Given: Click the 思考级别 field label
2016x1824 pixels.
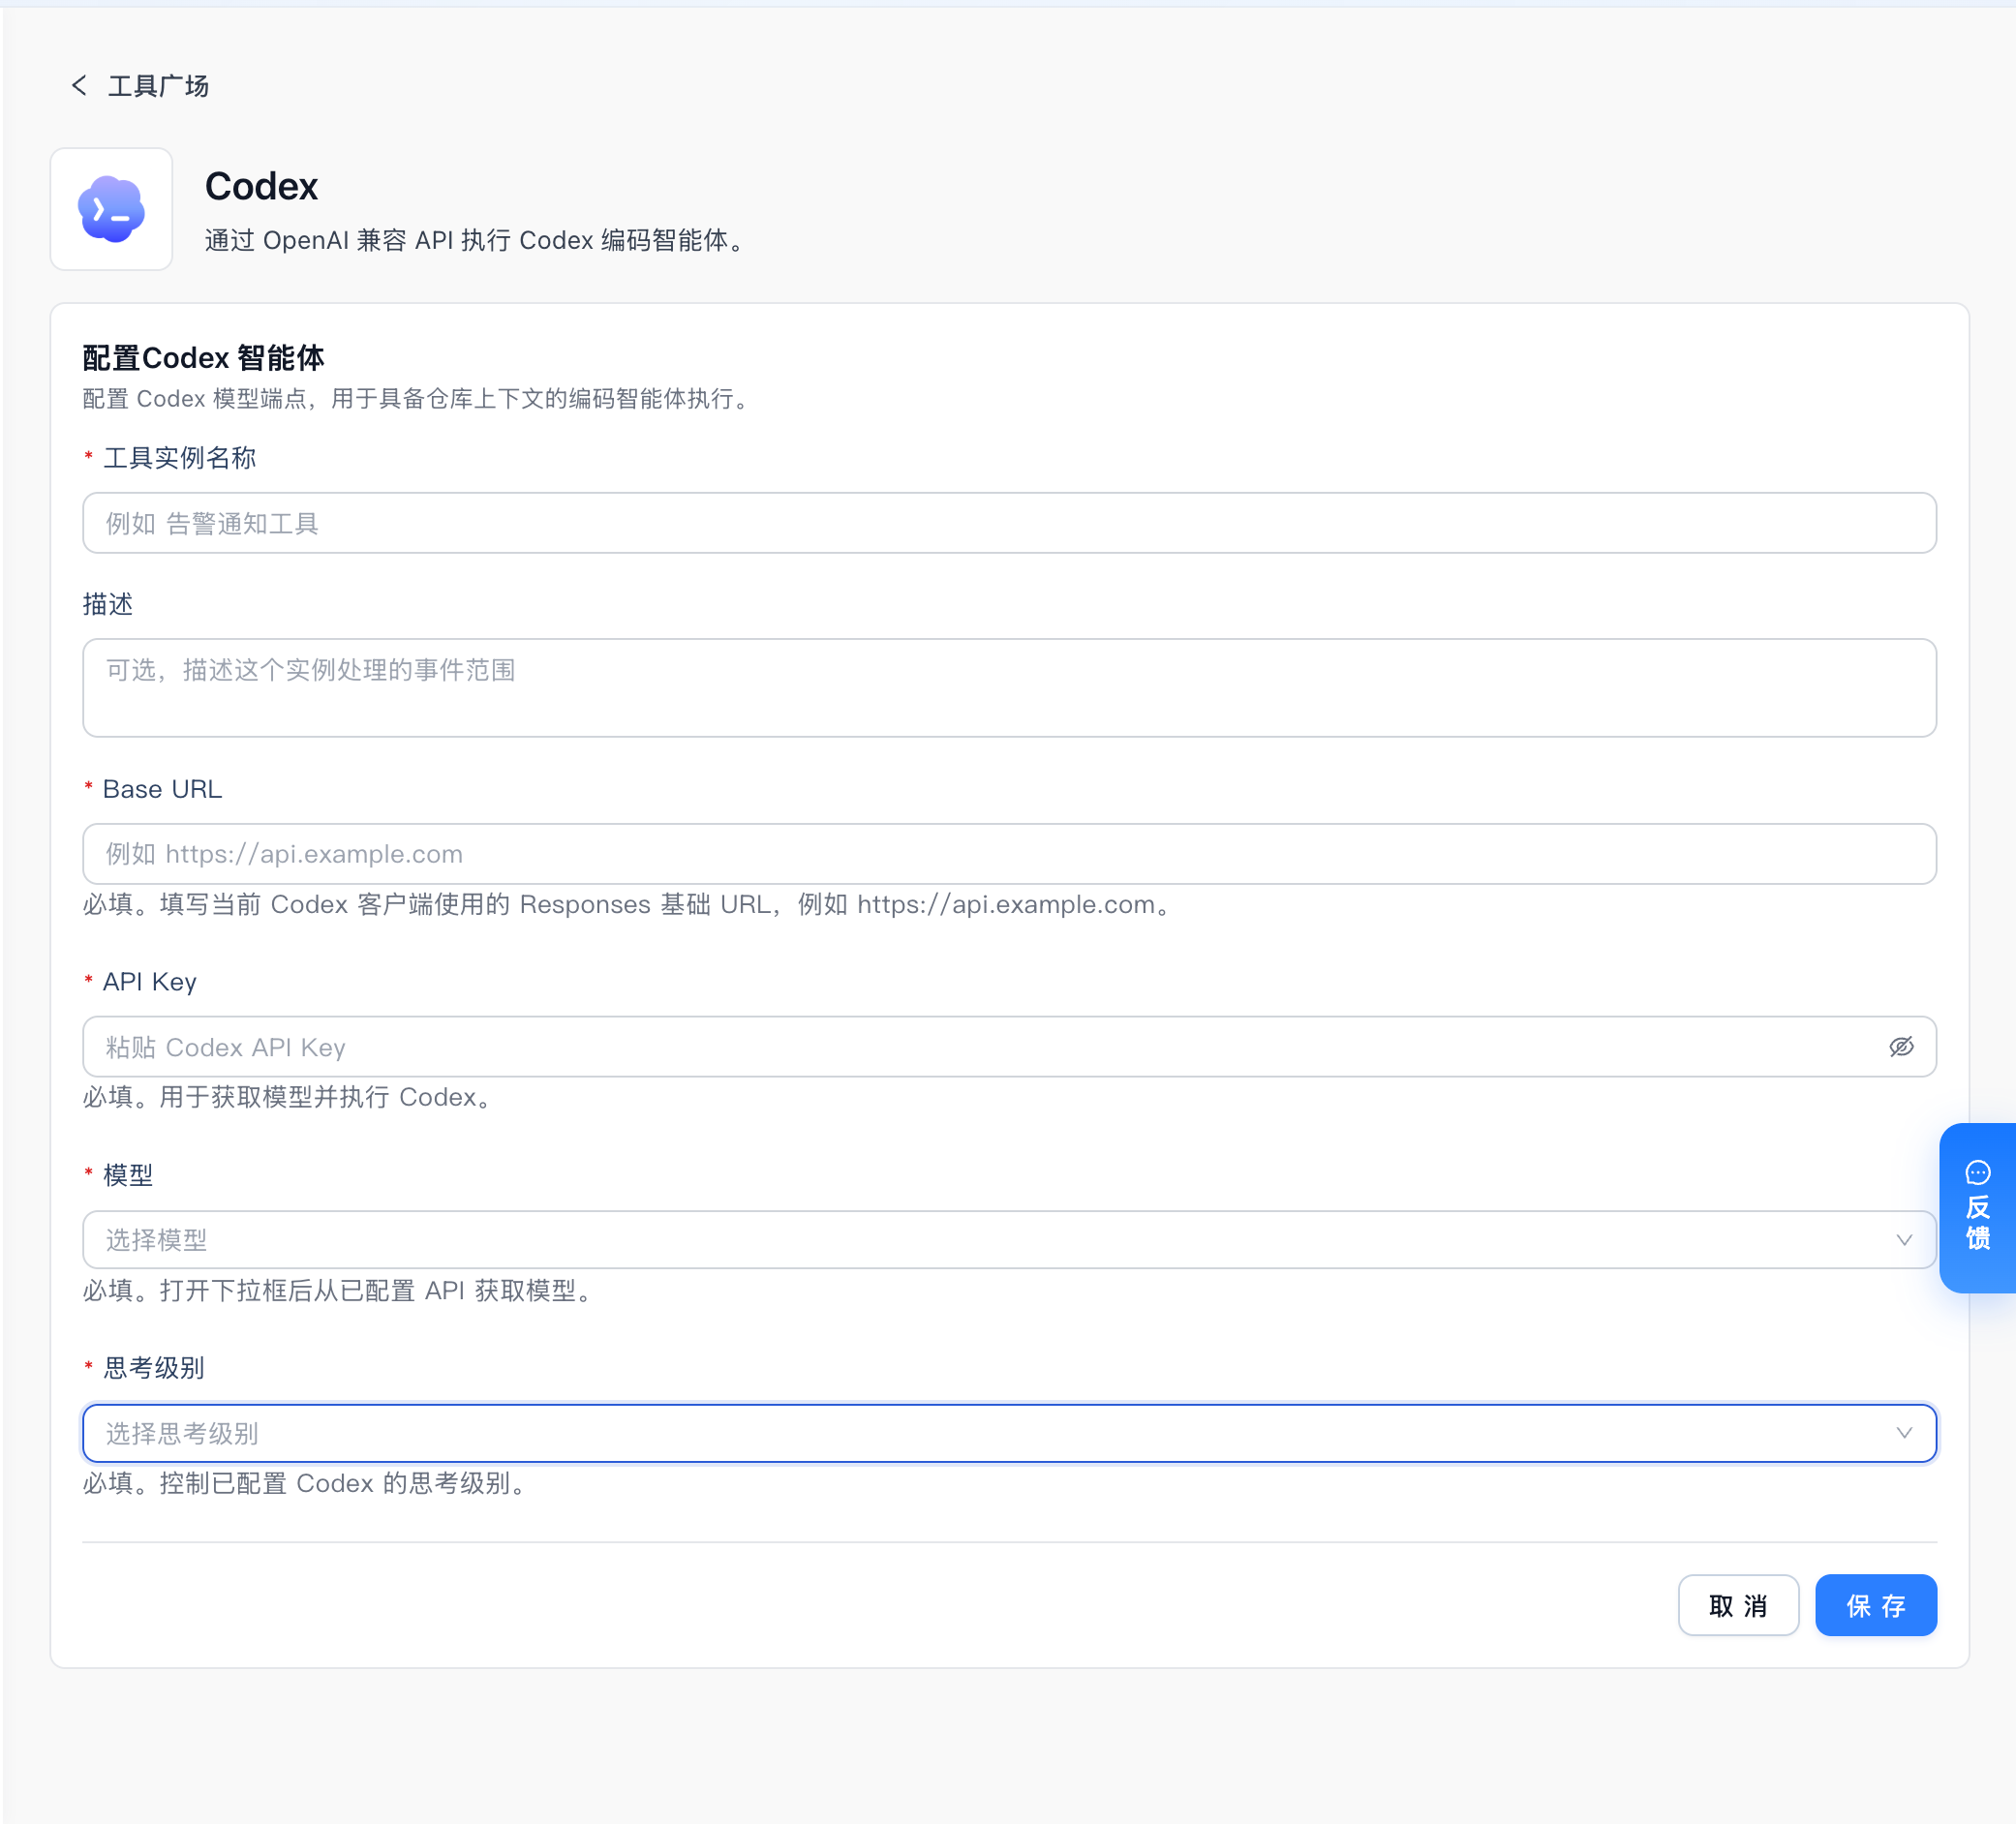Looking at the screenshot, I should [154, 1368].
